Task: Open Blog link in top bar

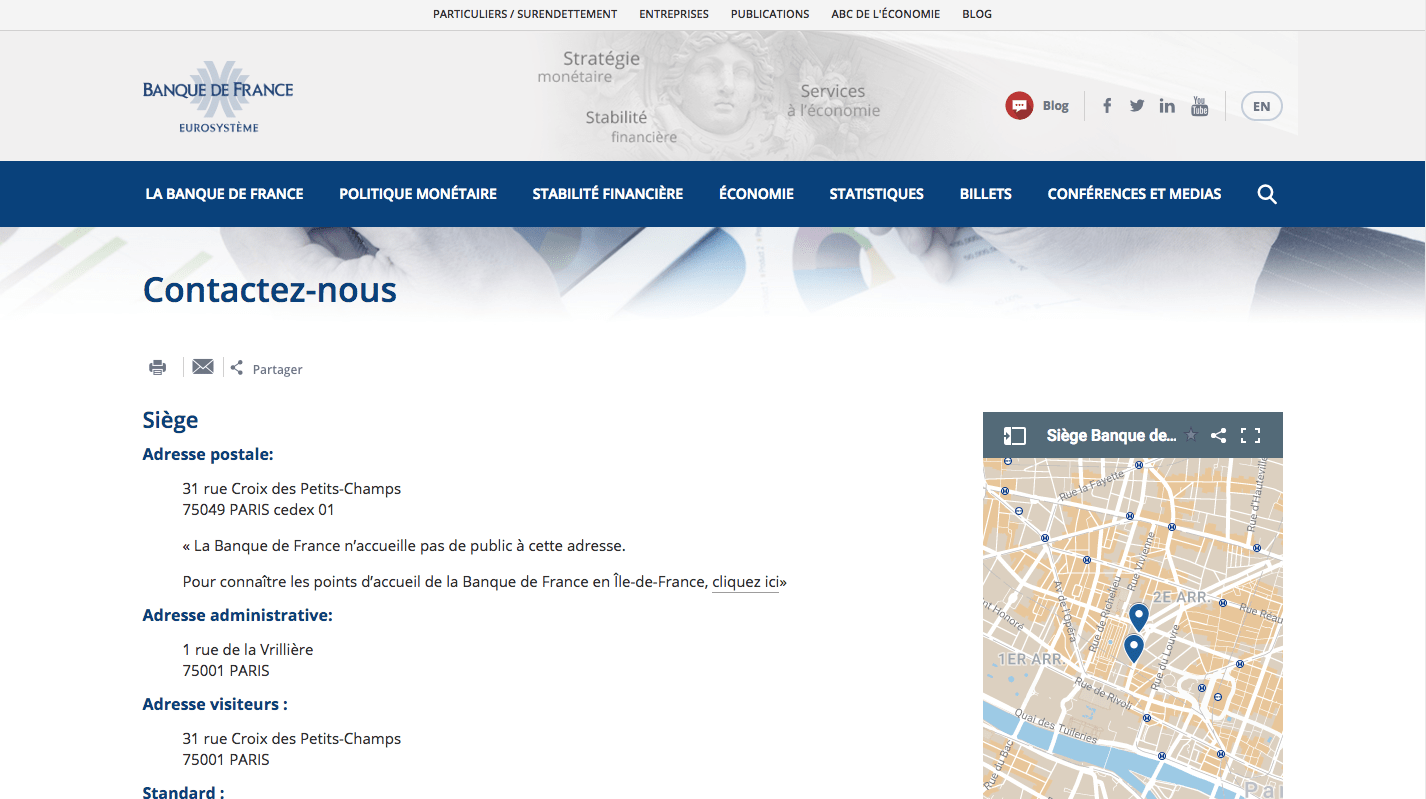Action: pyautogui.click(x=977, y=14)
